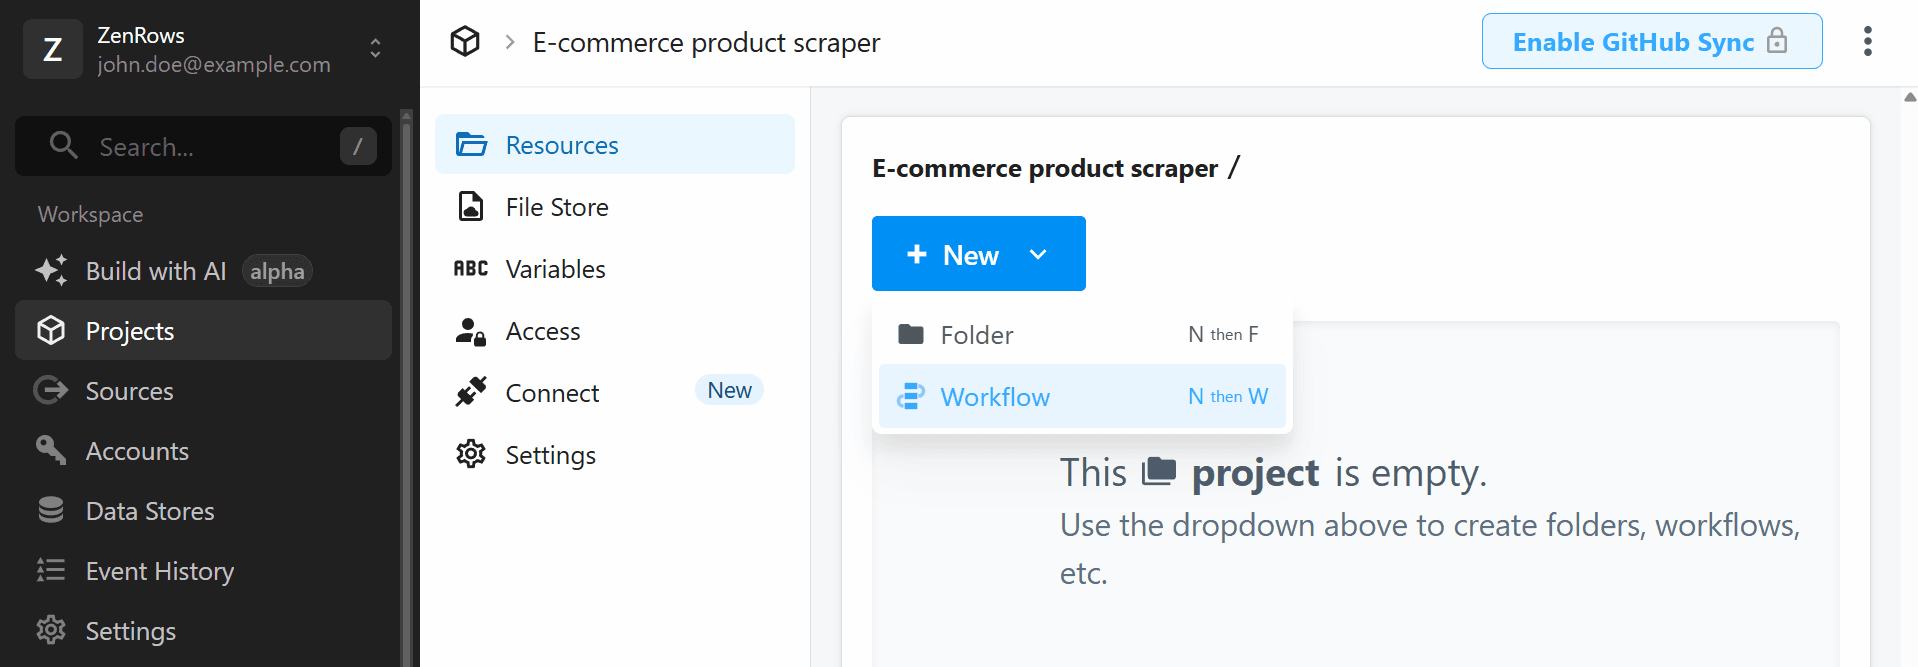Click the New button
The width and height of the screenshot is (1918, 667).
click(978, 254)
